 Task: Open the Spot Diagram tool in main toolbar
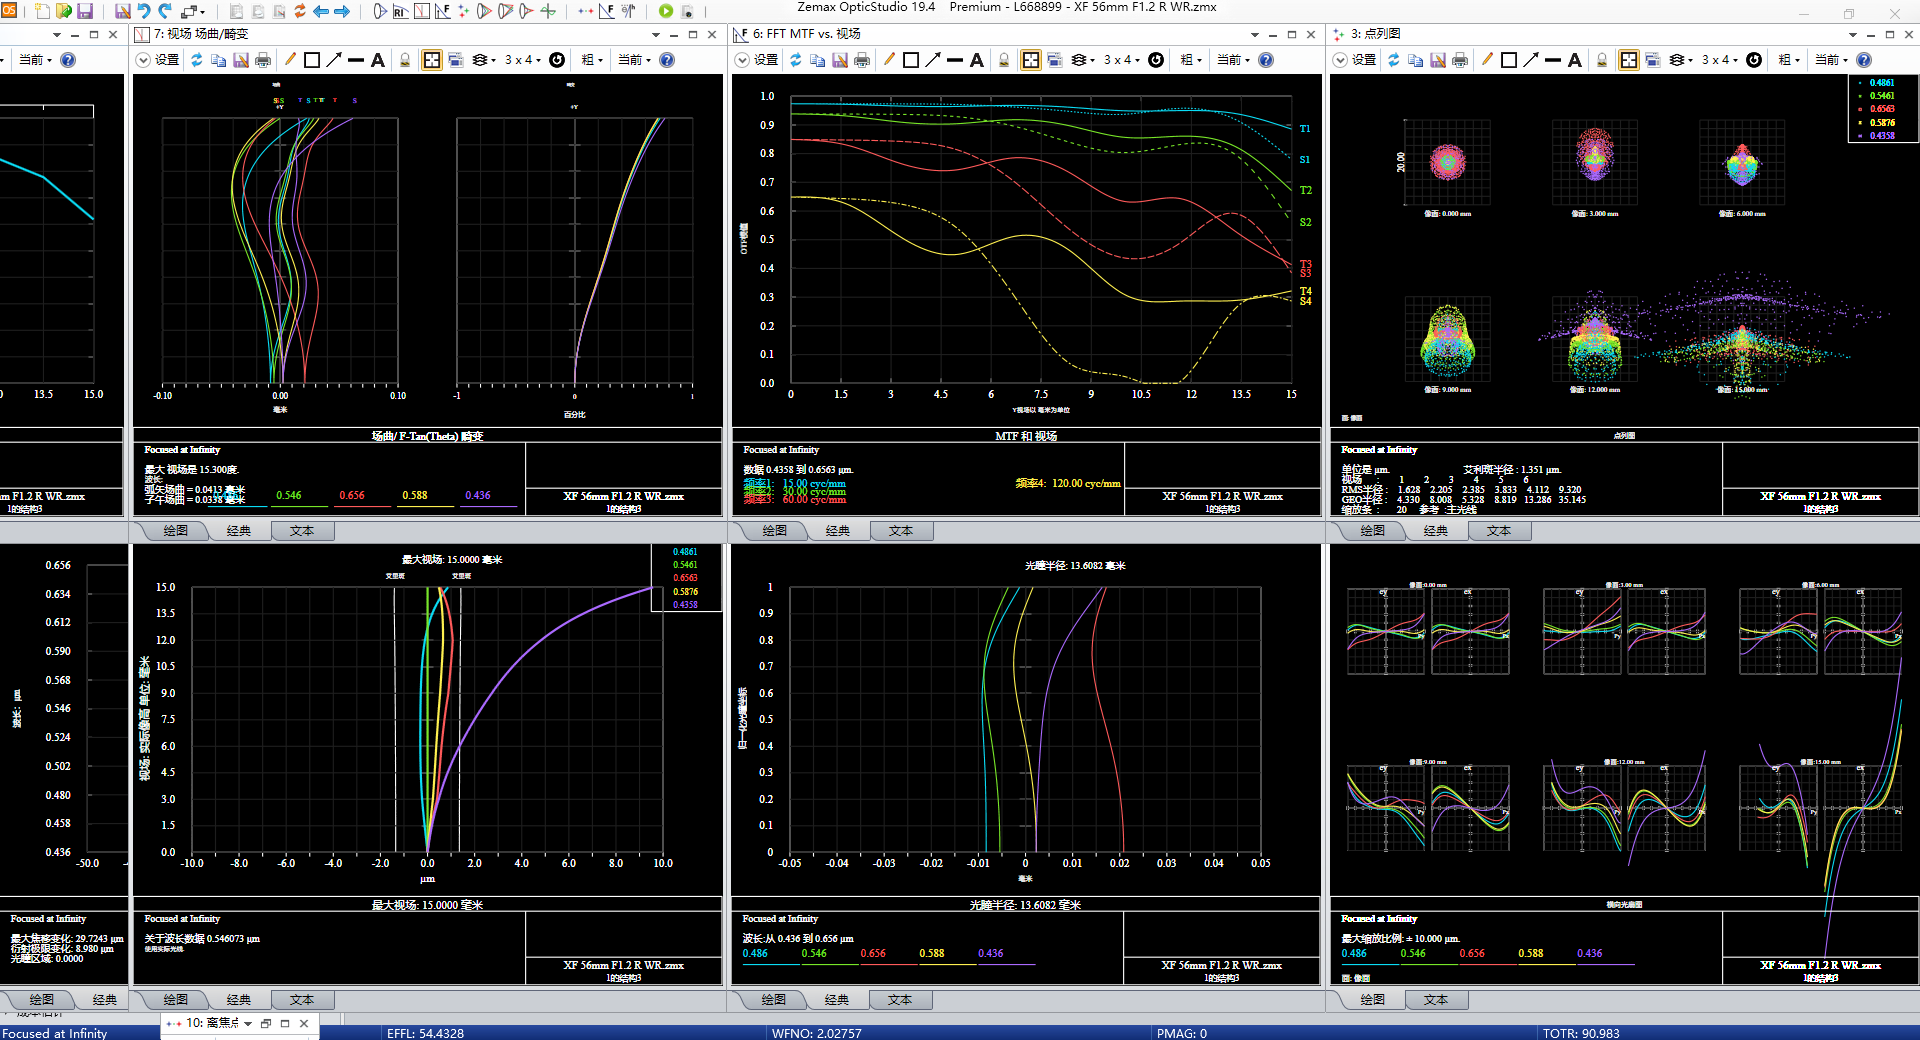coord(463,11)
